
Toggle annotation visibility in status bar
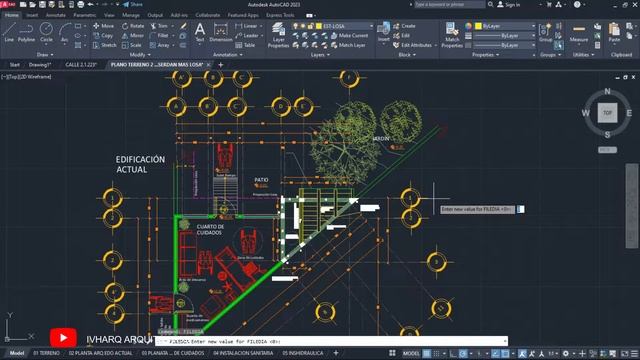pyautogui.click(x=522, y=353)
